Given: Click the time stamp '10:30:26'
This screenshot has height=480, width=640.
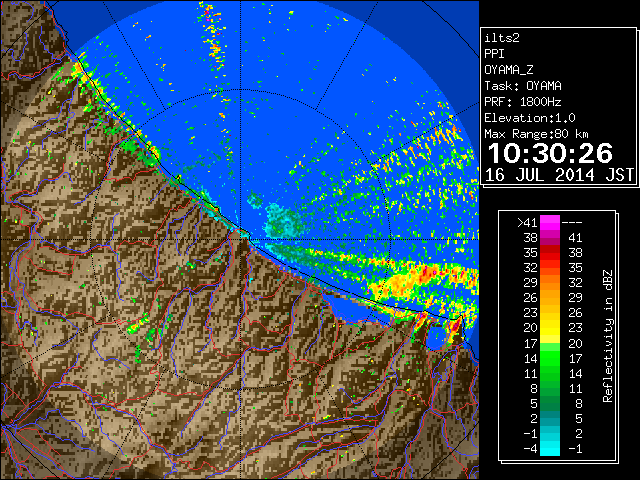Looking at the screenshot, I should [550, 153].
